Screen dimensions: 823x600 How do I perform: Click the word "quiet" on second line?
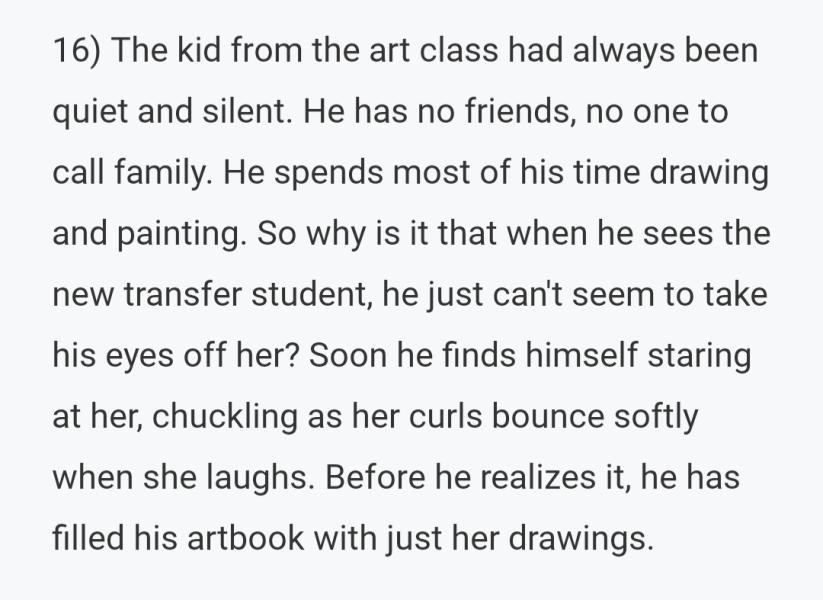click(x=90, y=113)
